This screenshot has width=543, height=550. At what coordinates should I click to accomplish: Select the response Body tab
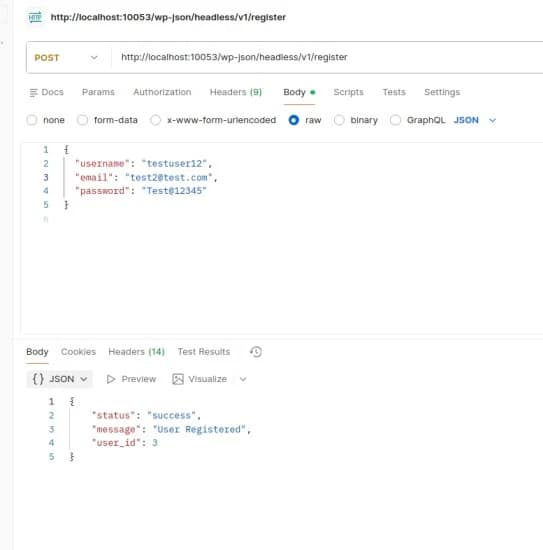coord(37,351)
